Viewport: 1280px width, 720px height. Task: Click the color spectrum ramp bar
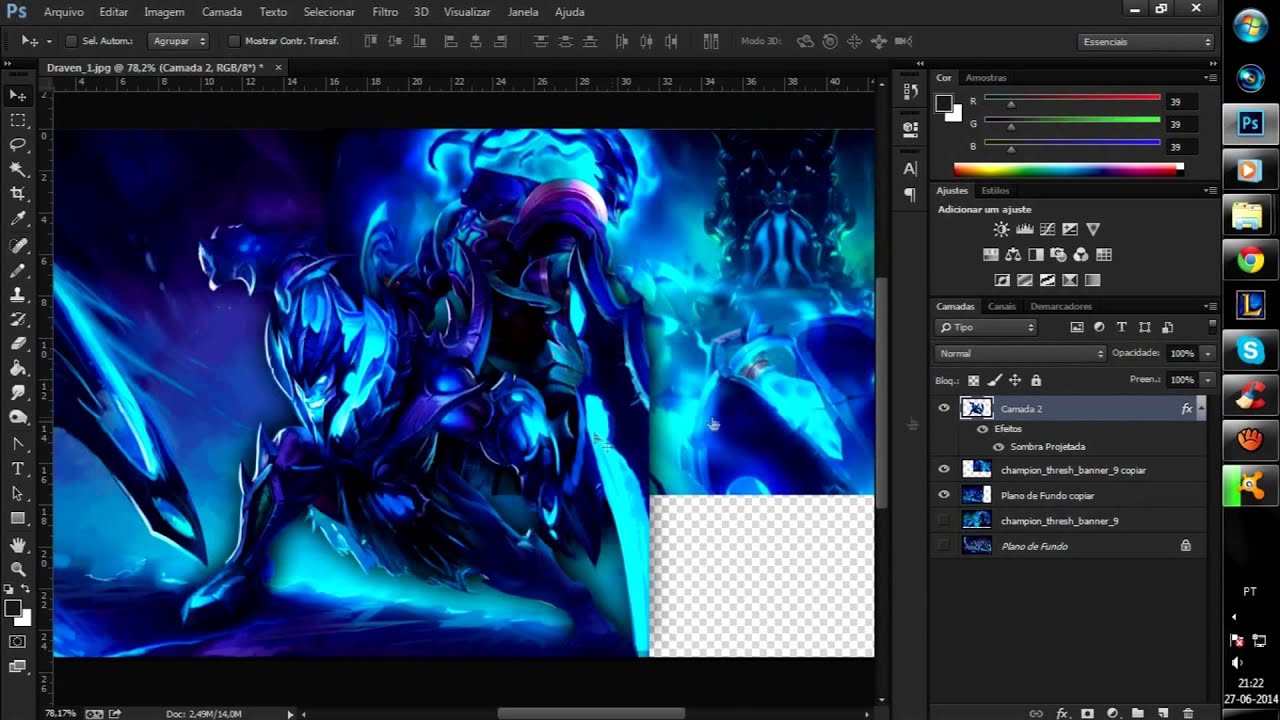(x=1066, y=170)
